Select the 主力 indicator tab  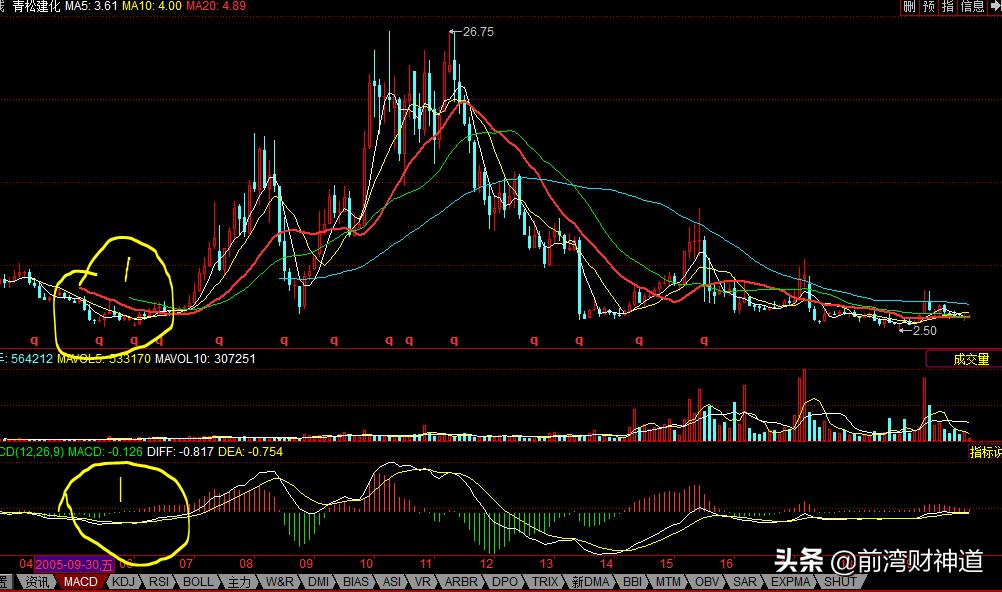(240, 581)
